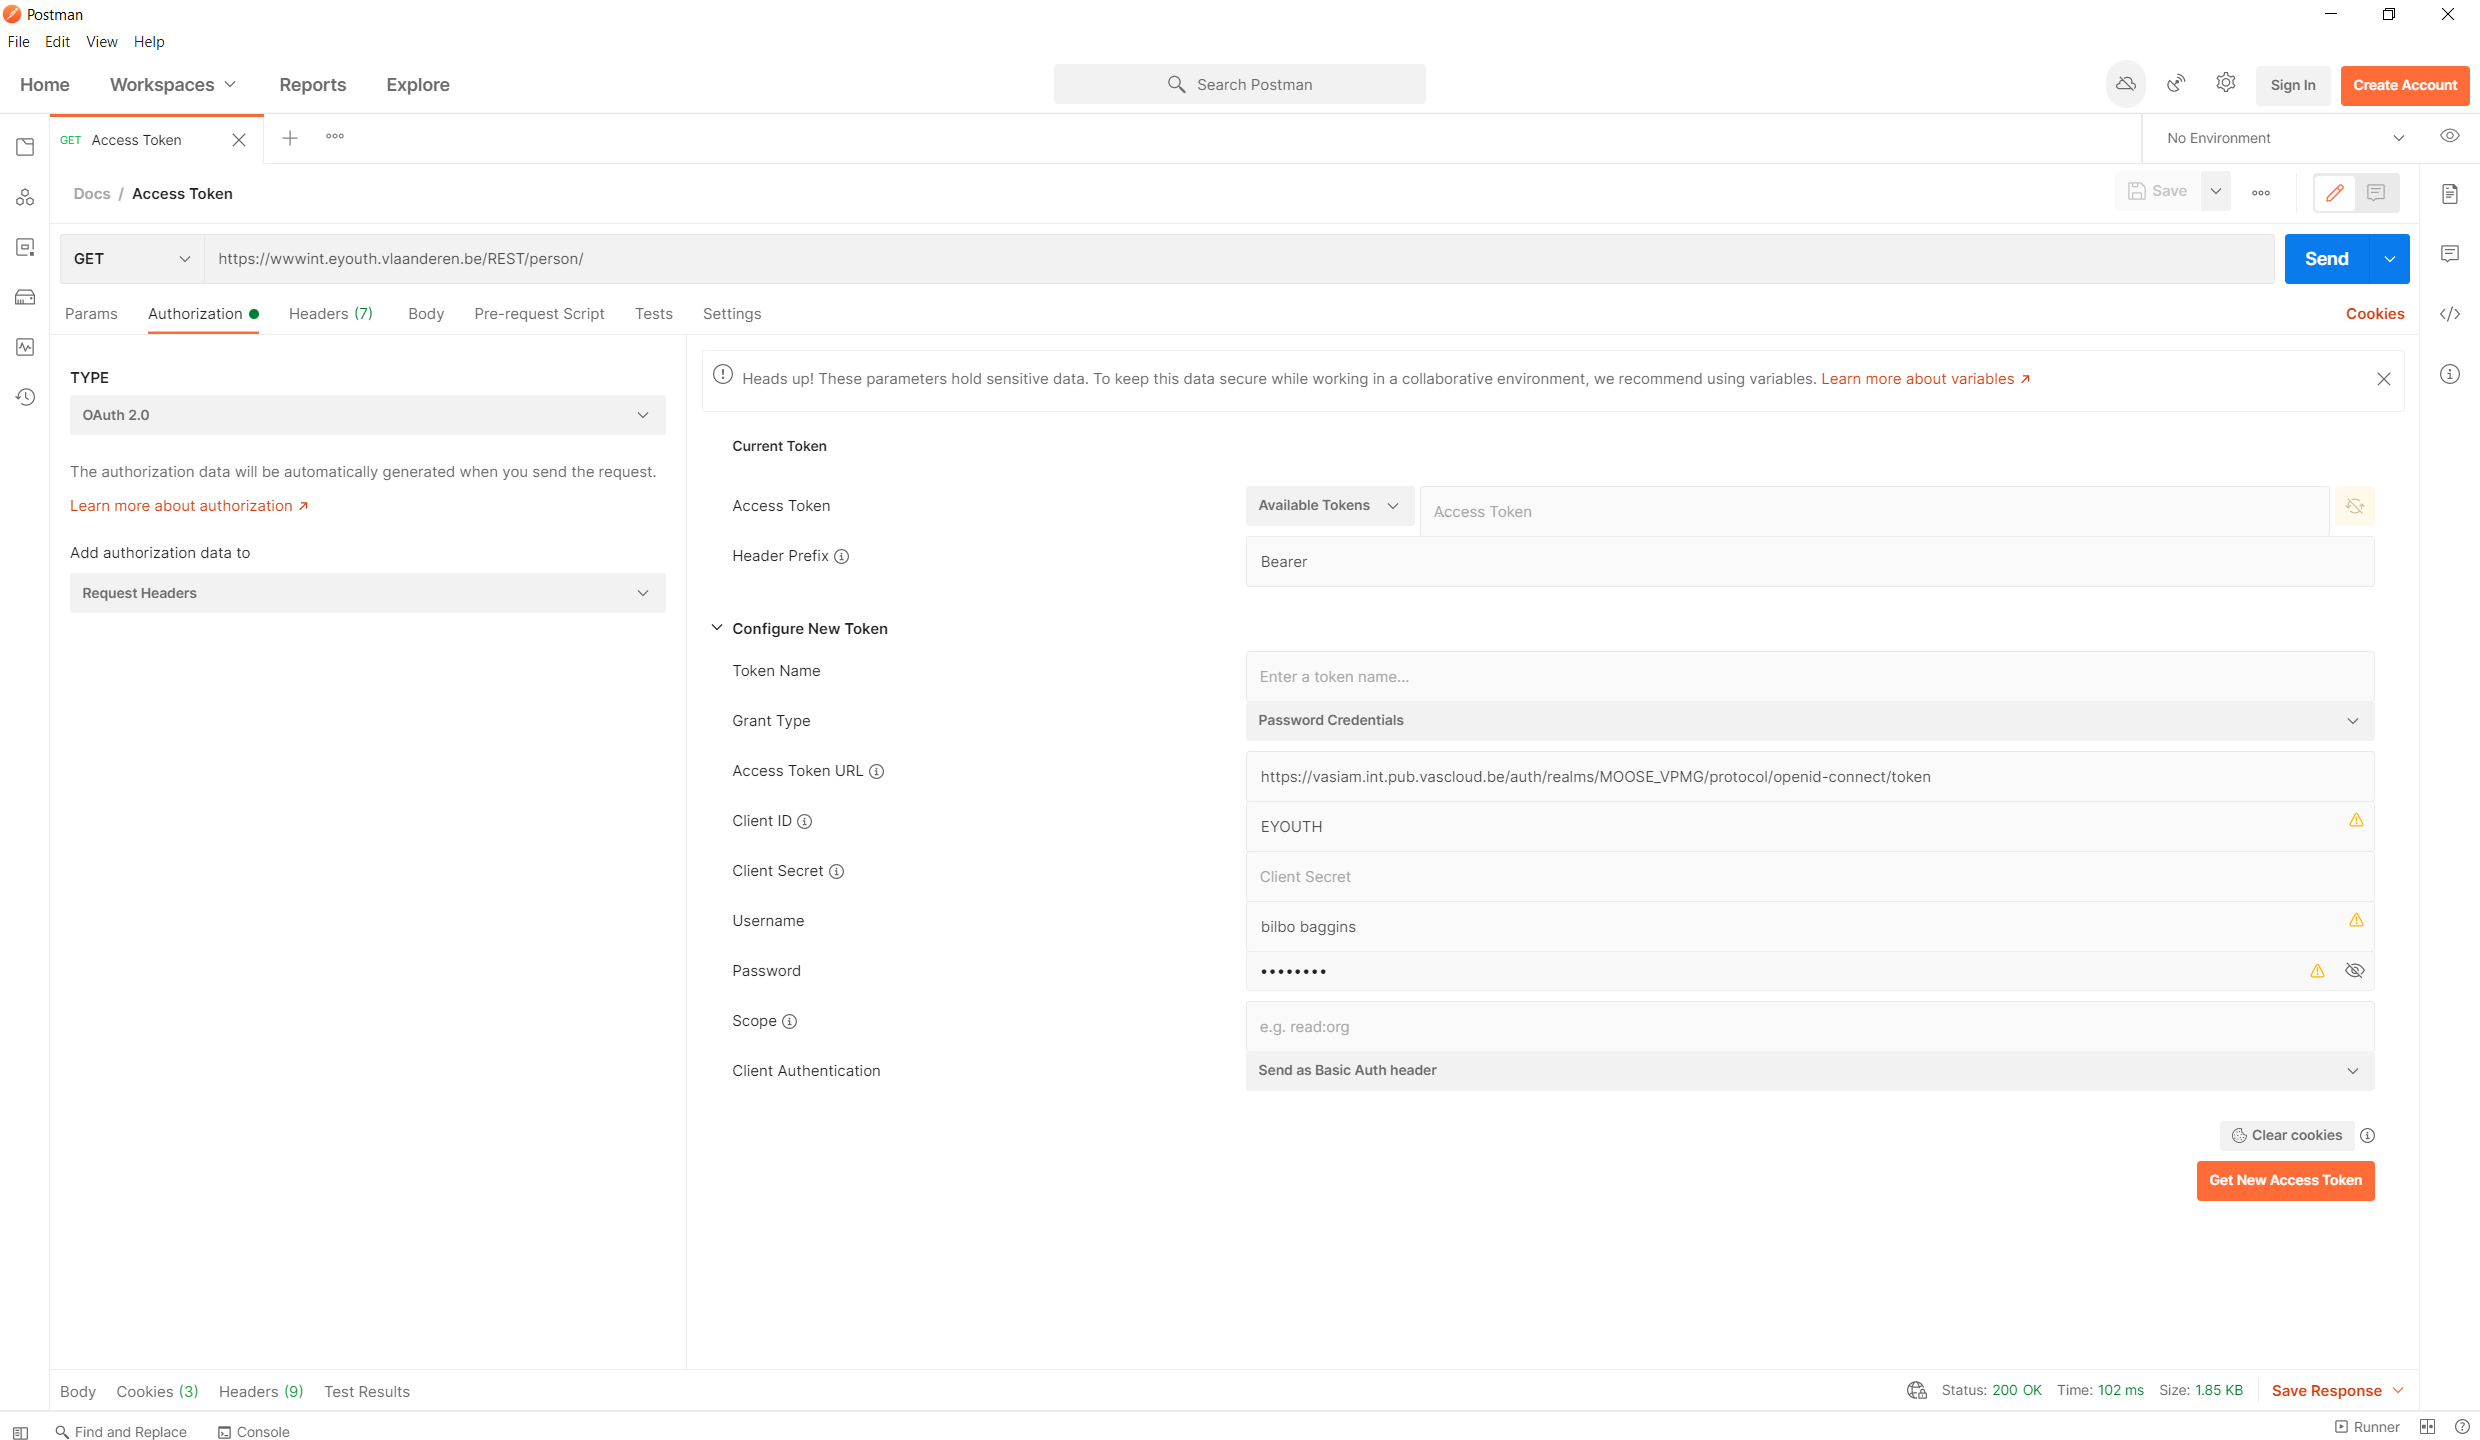Screen dimensions: 2480x1440
Task: Click the warning icon in Client ID field
Action: [x=2356, y=820]
